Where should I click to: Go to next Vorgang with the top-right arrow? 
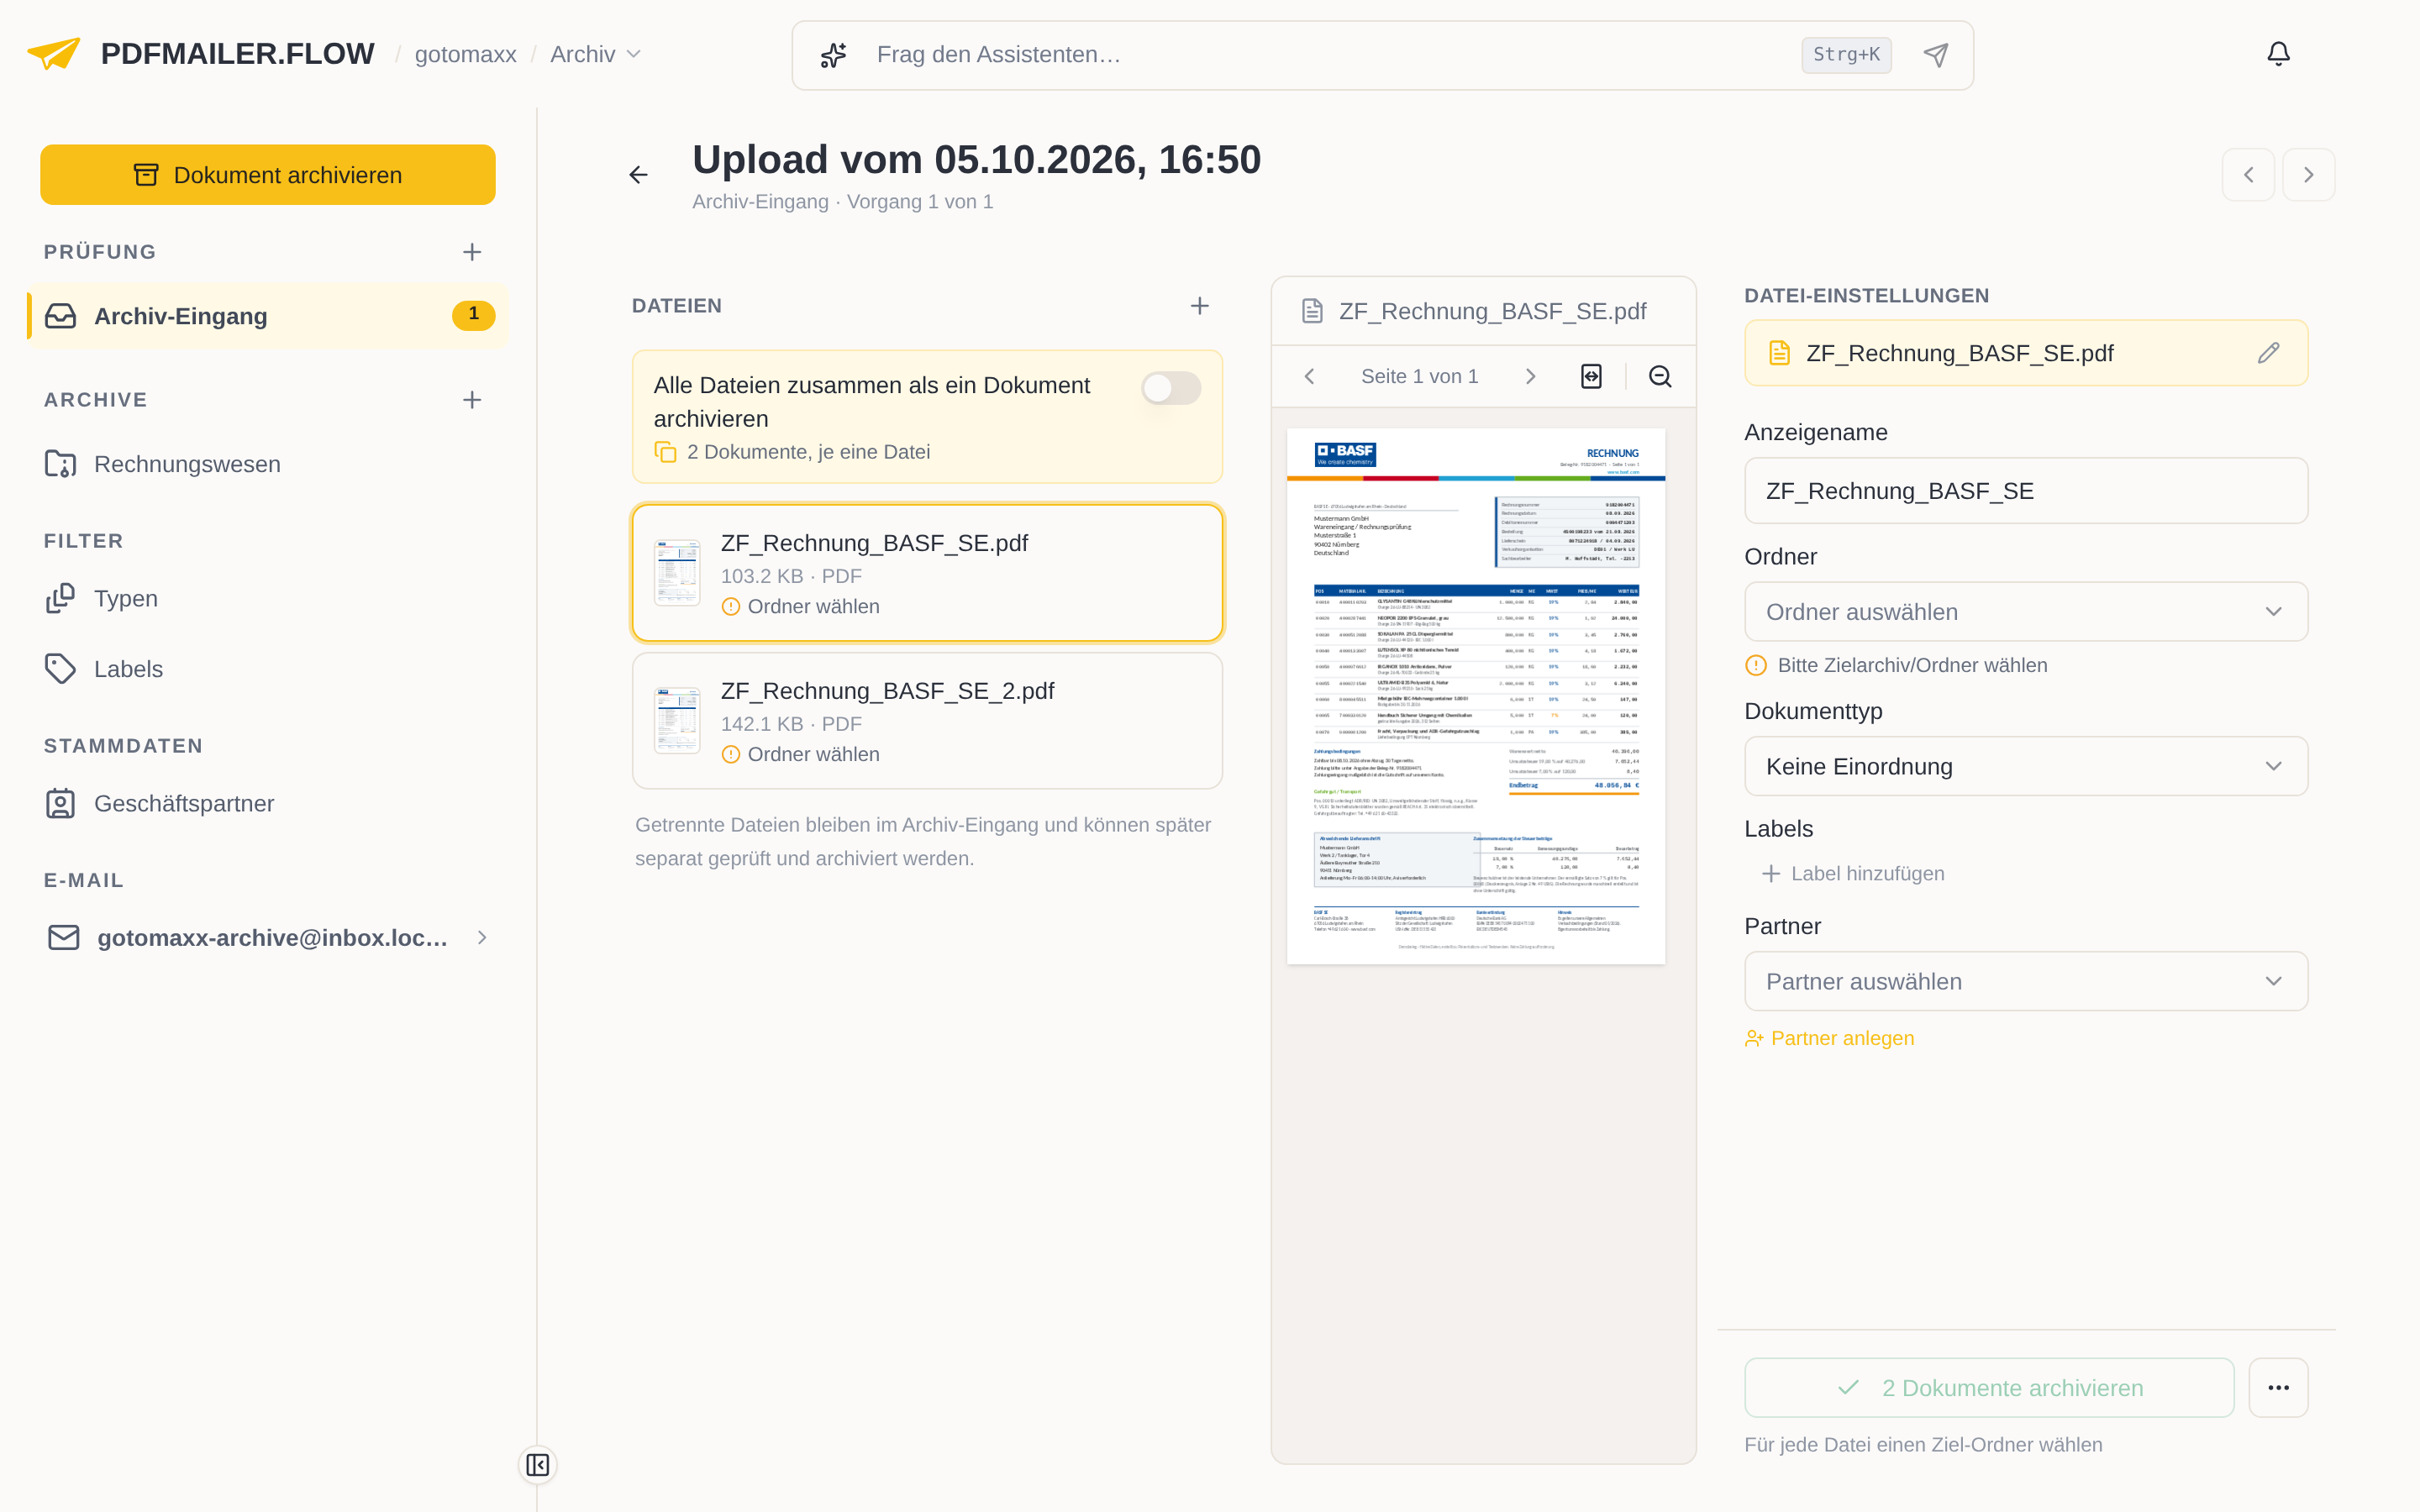coord(2308,175)
